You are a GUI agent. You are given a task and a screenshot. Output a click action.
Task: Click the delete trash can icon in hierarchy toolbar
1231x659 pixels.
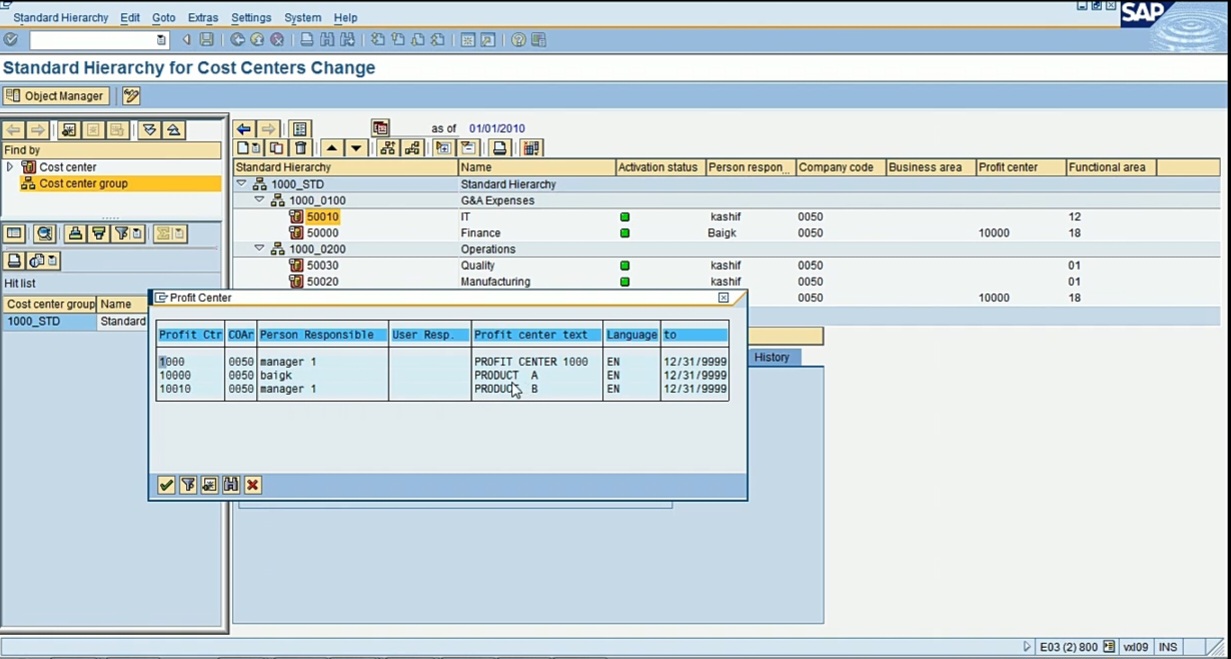[x=300, y=148]
